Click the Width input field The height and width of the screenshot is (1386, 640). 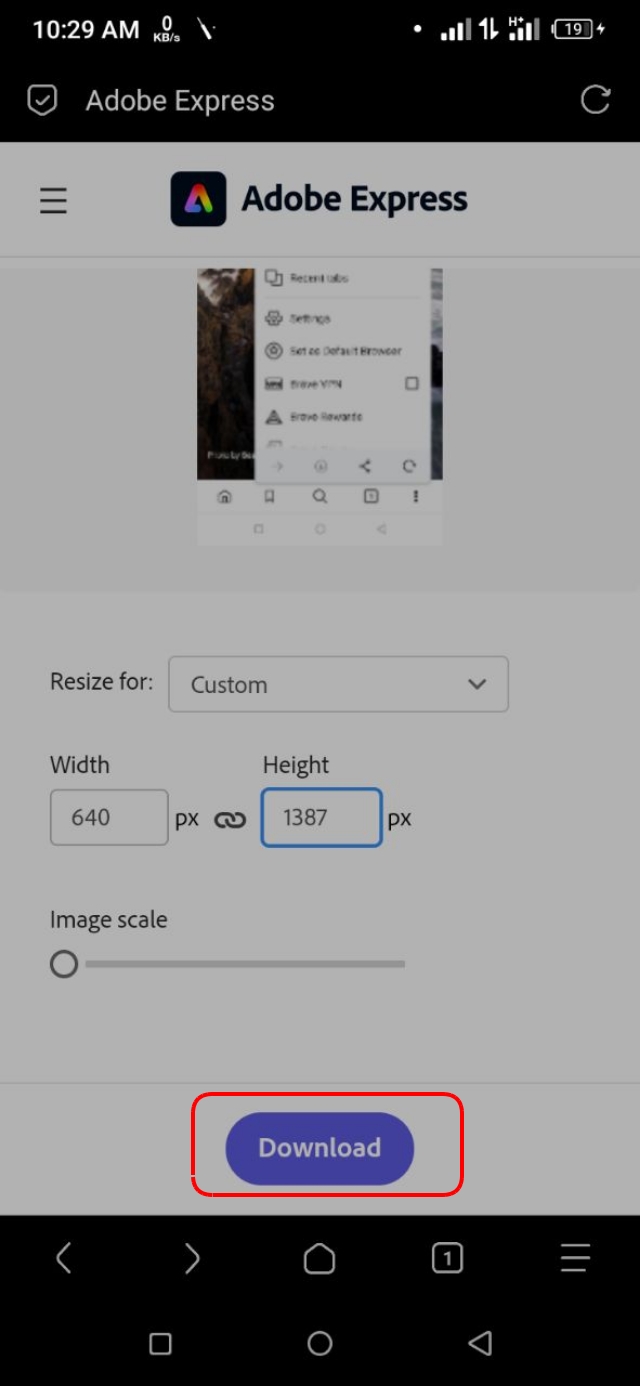(x=109, y=817)
